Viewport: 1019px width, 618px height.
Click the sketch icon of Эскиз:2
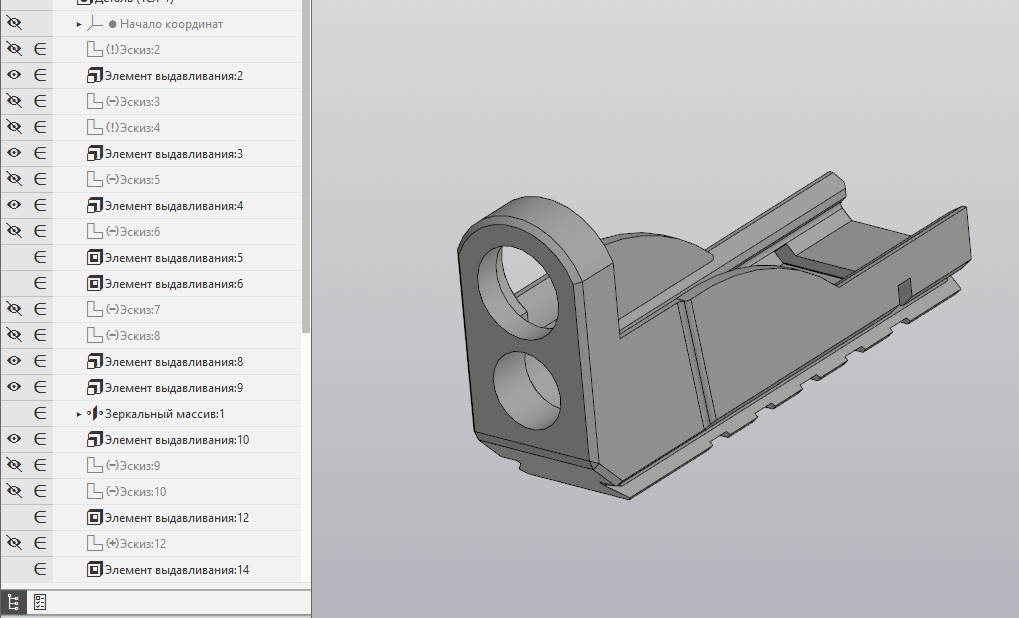tap(95, 49)
